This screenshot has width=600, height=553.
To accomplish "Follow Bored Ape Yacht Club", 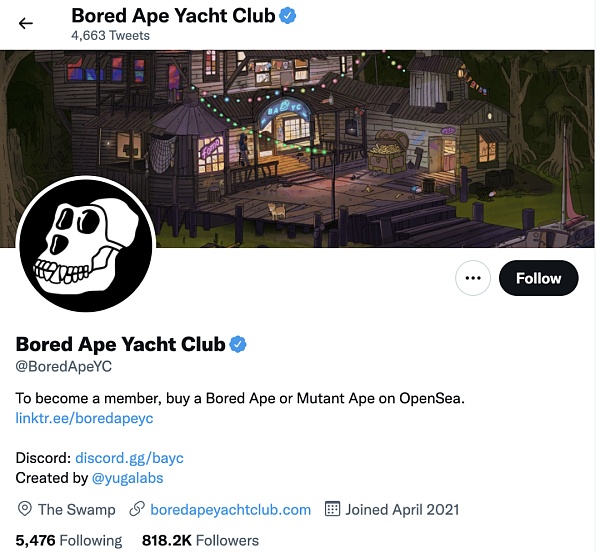I will point(538,278).
